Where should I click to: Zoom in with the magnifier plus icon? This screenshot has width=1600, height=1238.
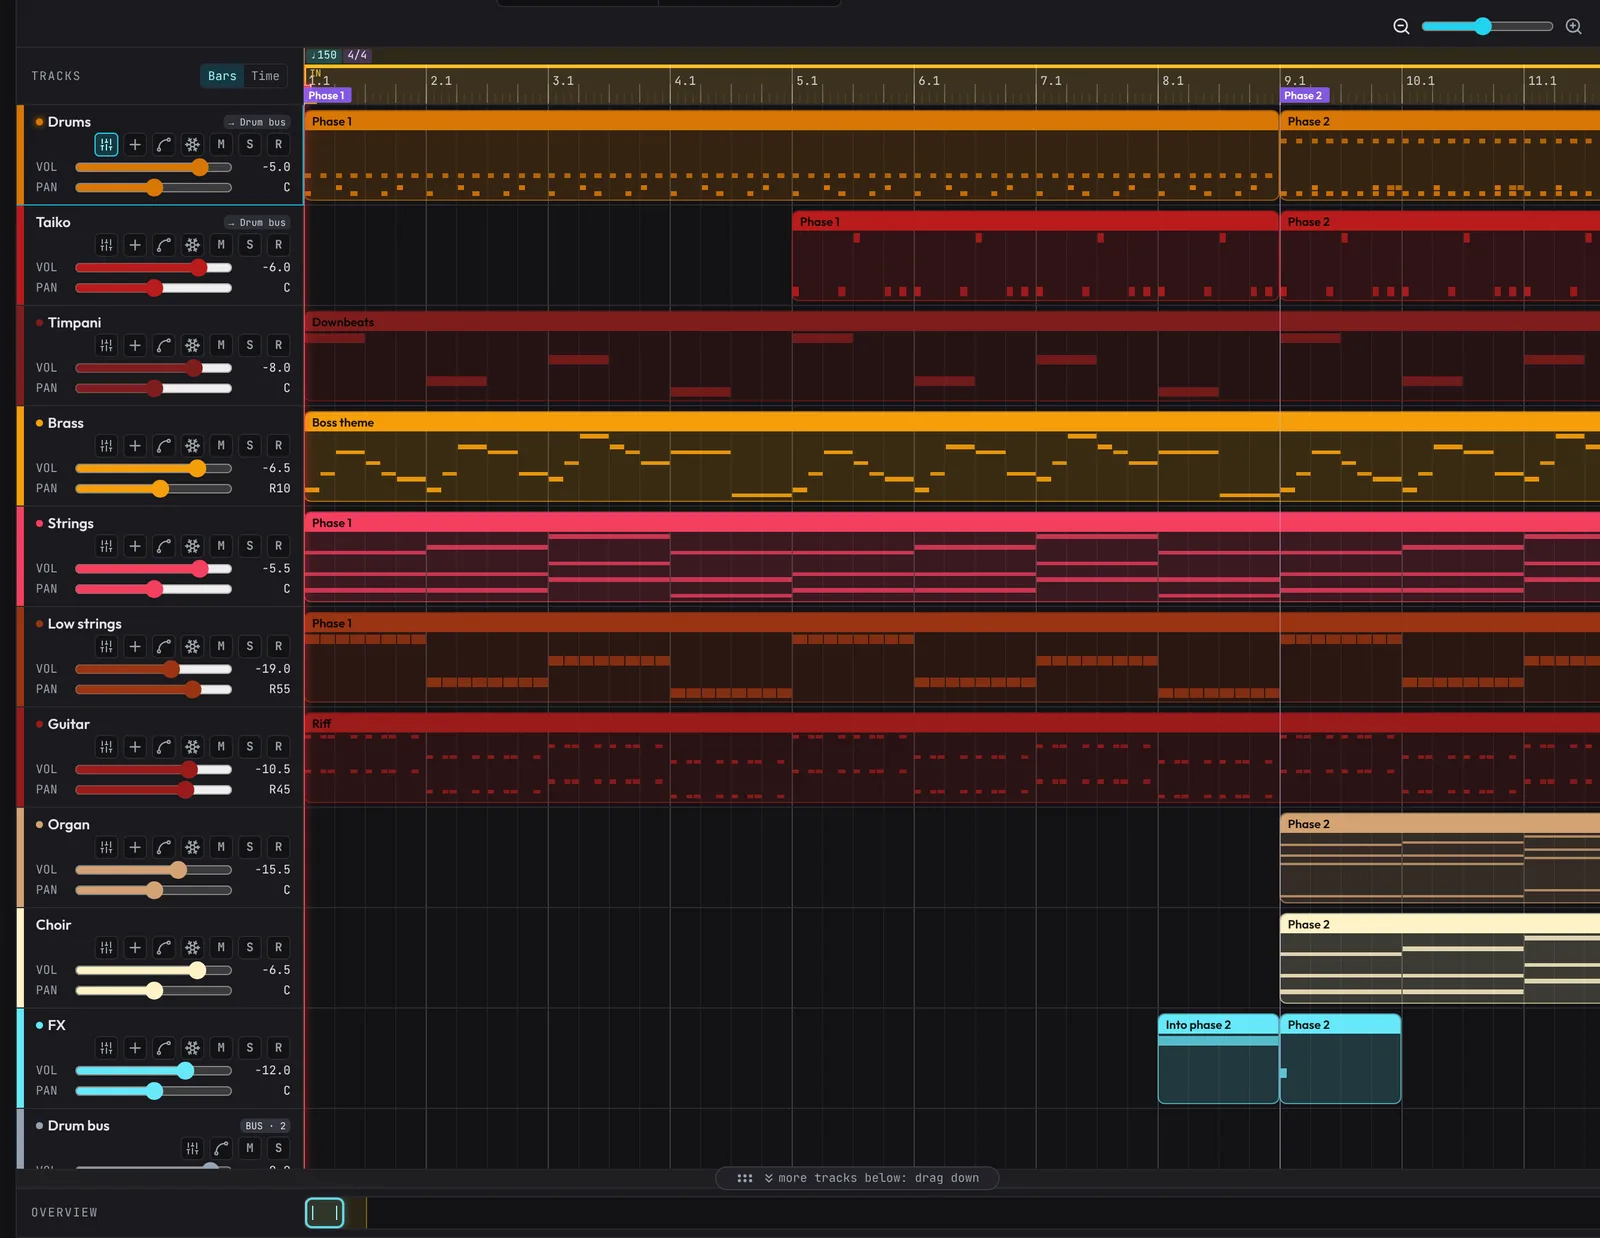(x=1573, y=26)
